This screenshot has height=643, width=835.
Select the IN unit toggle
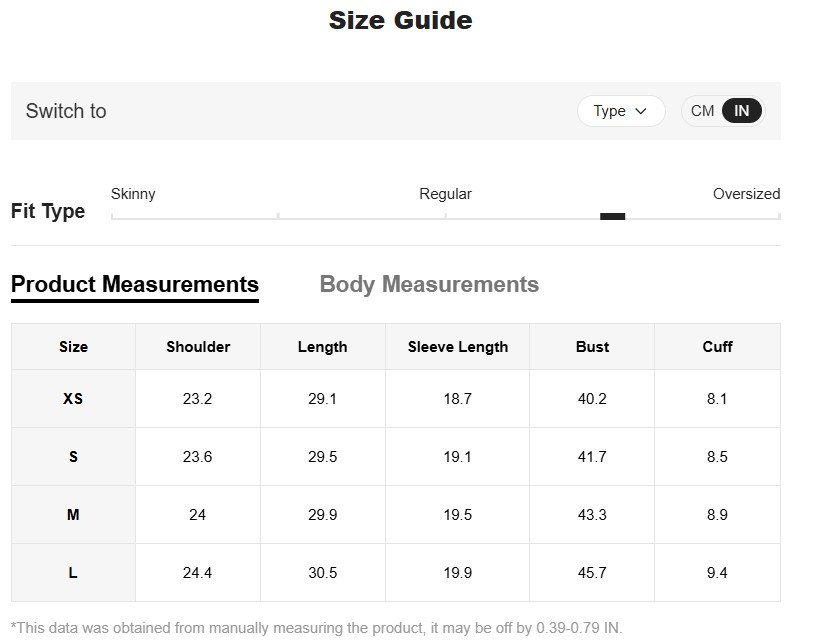click(x=741, y=111)
